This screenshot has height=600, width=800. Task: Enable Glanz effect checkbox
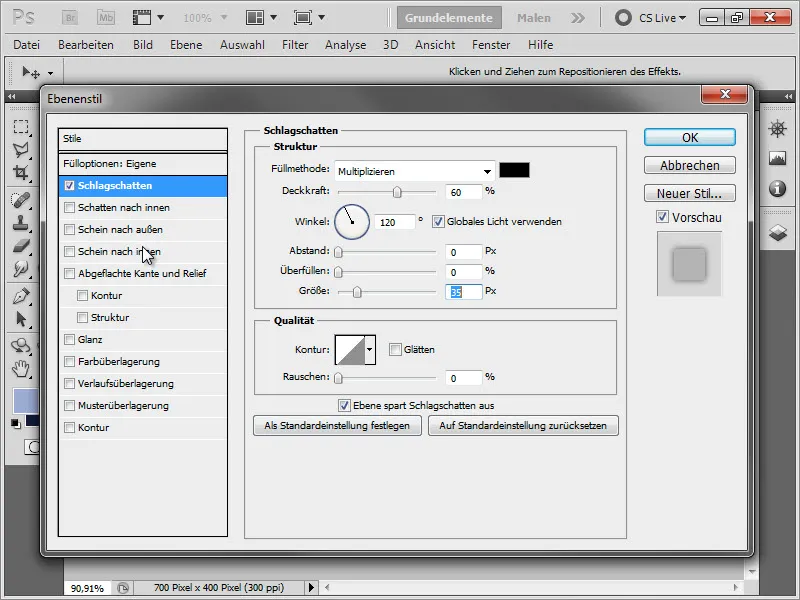pos(69,339)
